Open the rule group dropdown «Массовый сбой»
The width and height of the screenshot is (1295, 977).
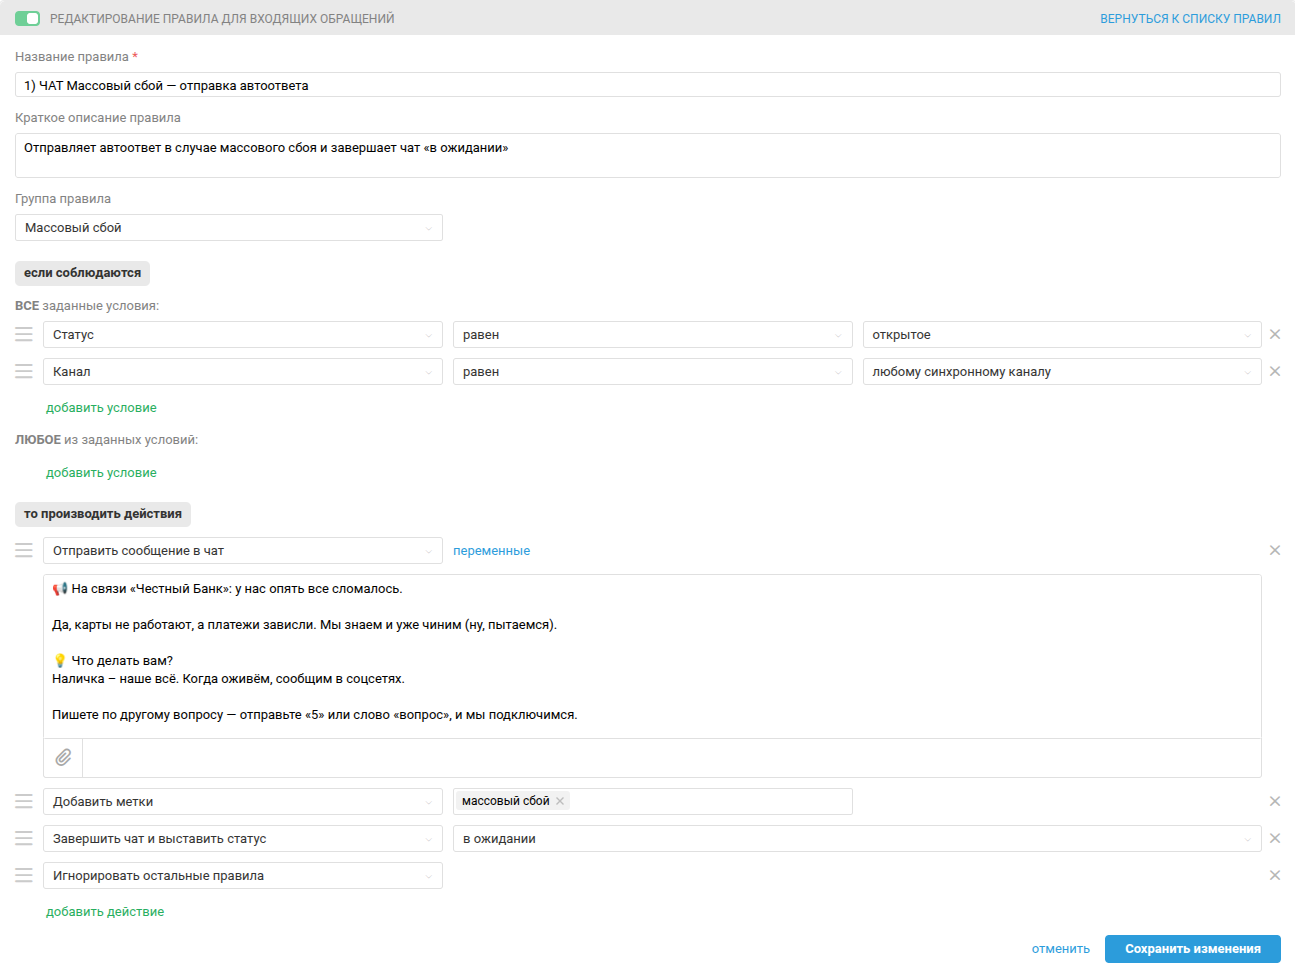coord(228,228)
